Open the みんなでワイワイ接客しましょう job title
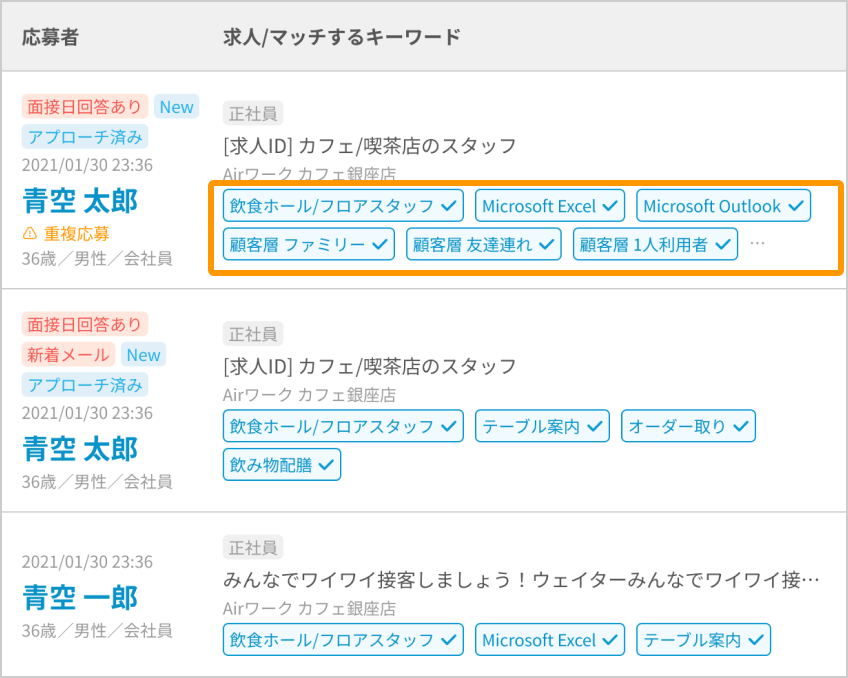 [x=521, y=580]
